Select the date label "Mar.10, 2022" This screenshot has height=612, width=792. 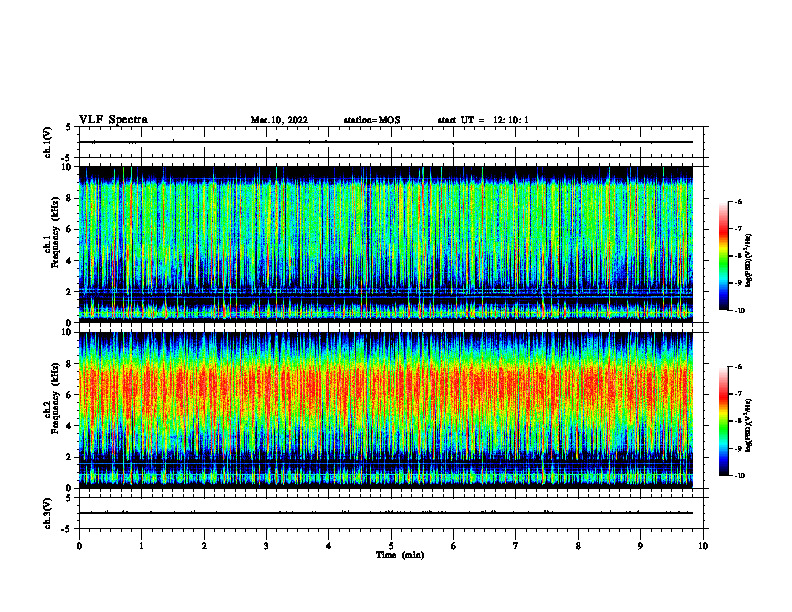click(279, 120)
